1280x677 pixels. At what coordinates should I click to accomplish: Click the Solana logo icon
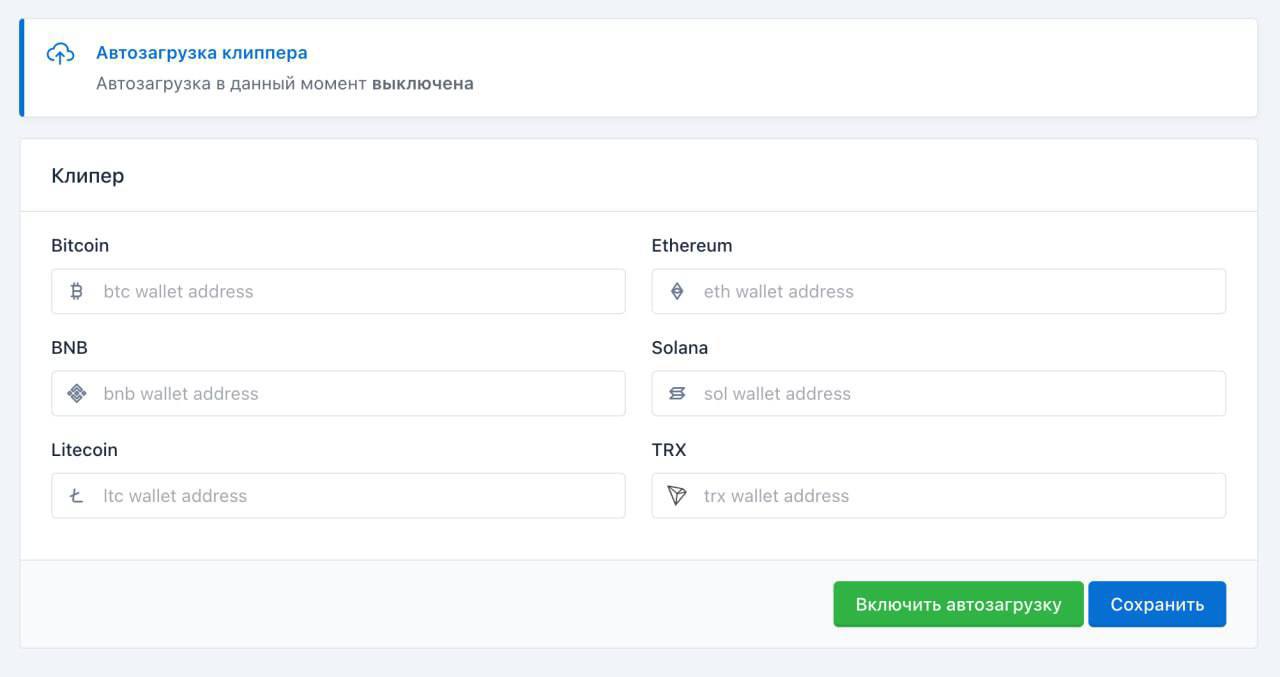point(677,393)
